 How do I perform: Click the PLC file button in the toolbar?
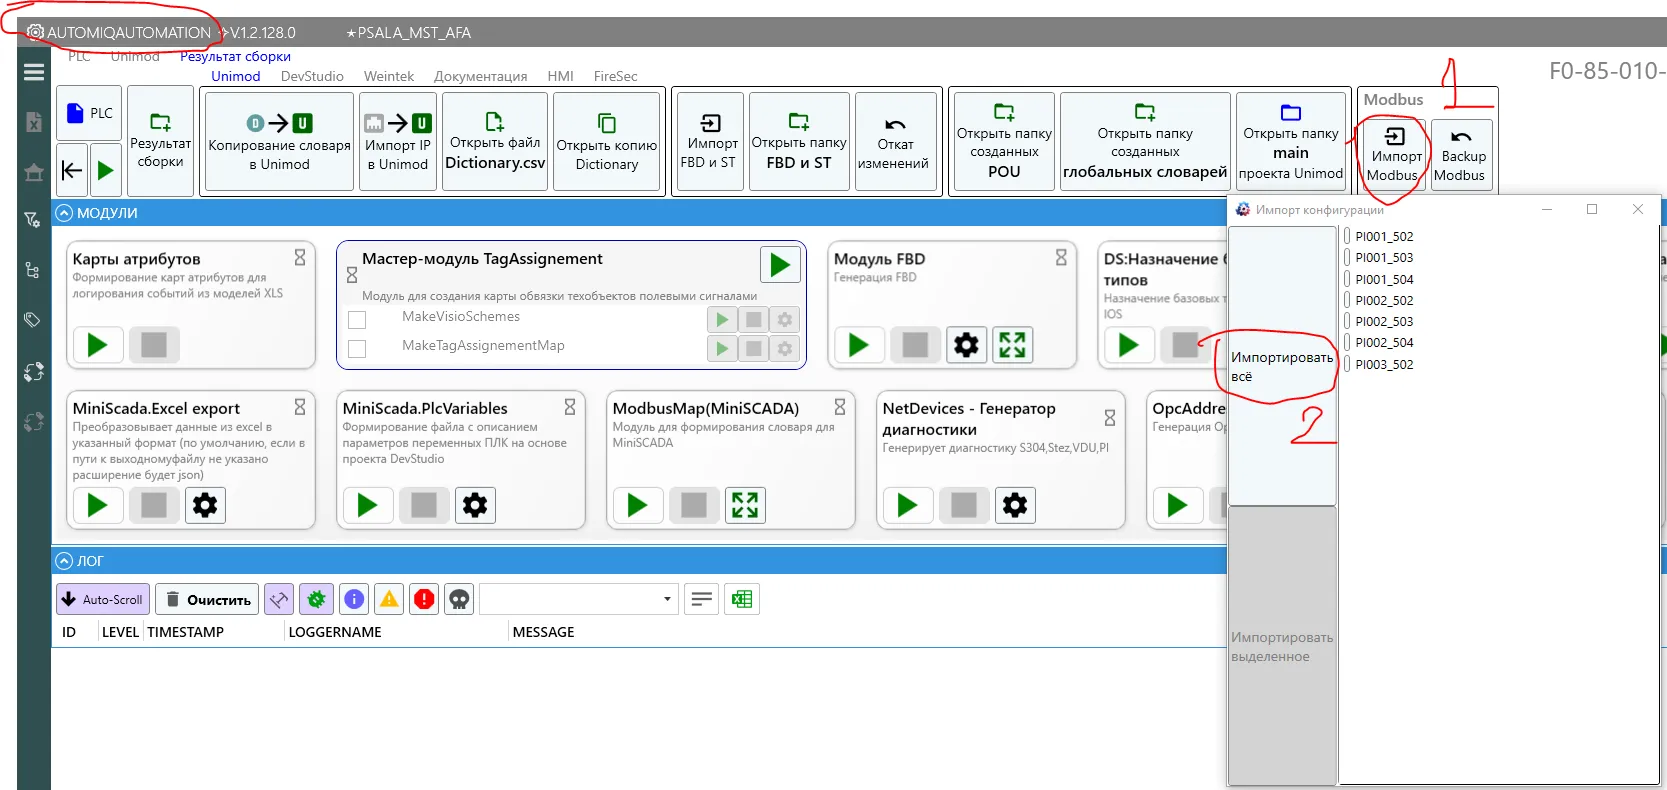88,114
